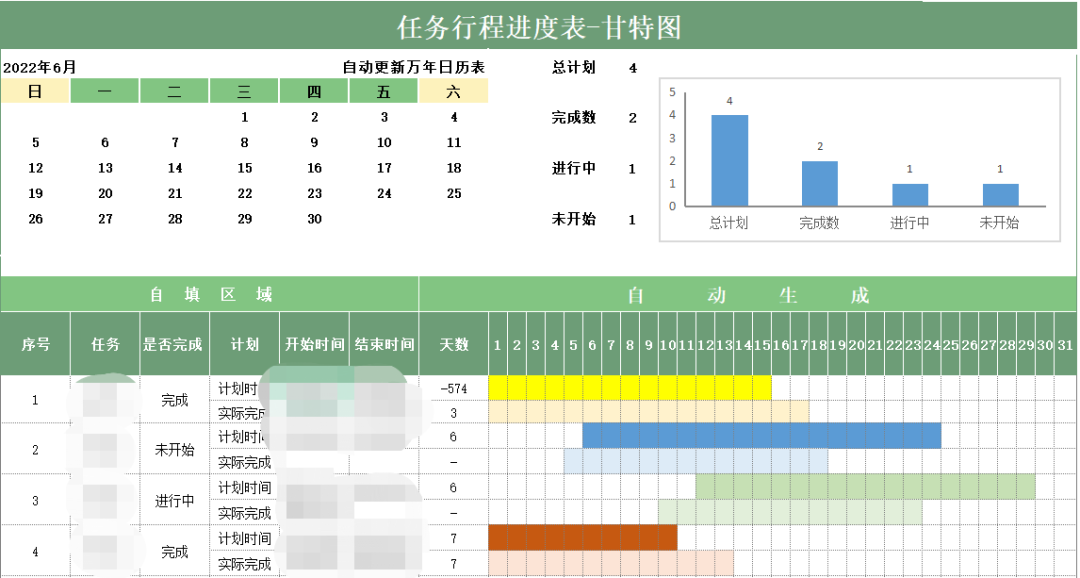
Task: Click the 天数 column header
Action: tap(453, 344)
